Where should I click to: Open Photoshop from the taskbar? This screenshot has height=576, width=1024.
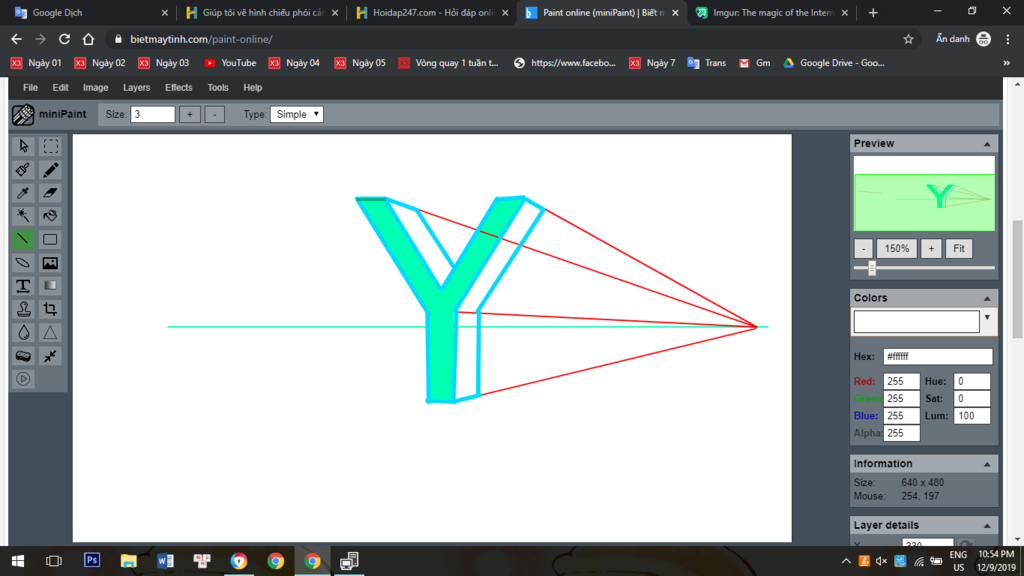92,561
